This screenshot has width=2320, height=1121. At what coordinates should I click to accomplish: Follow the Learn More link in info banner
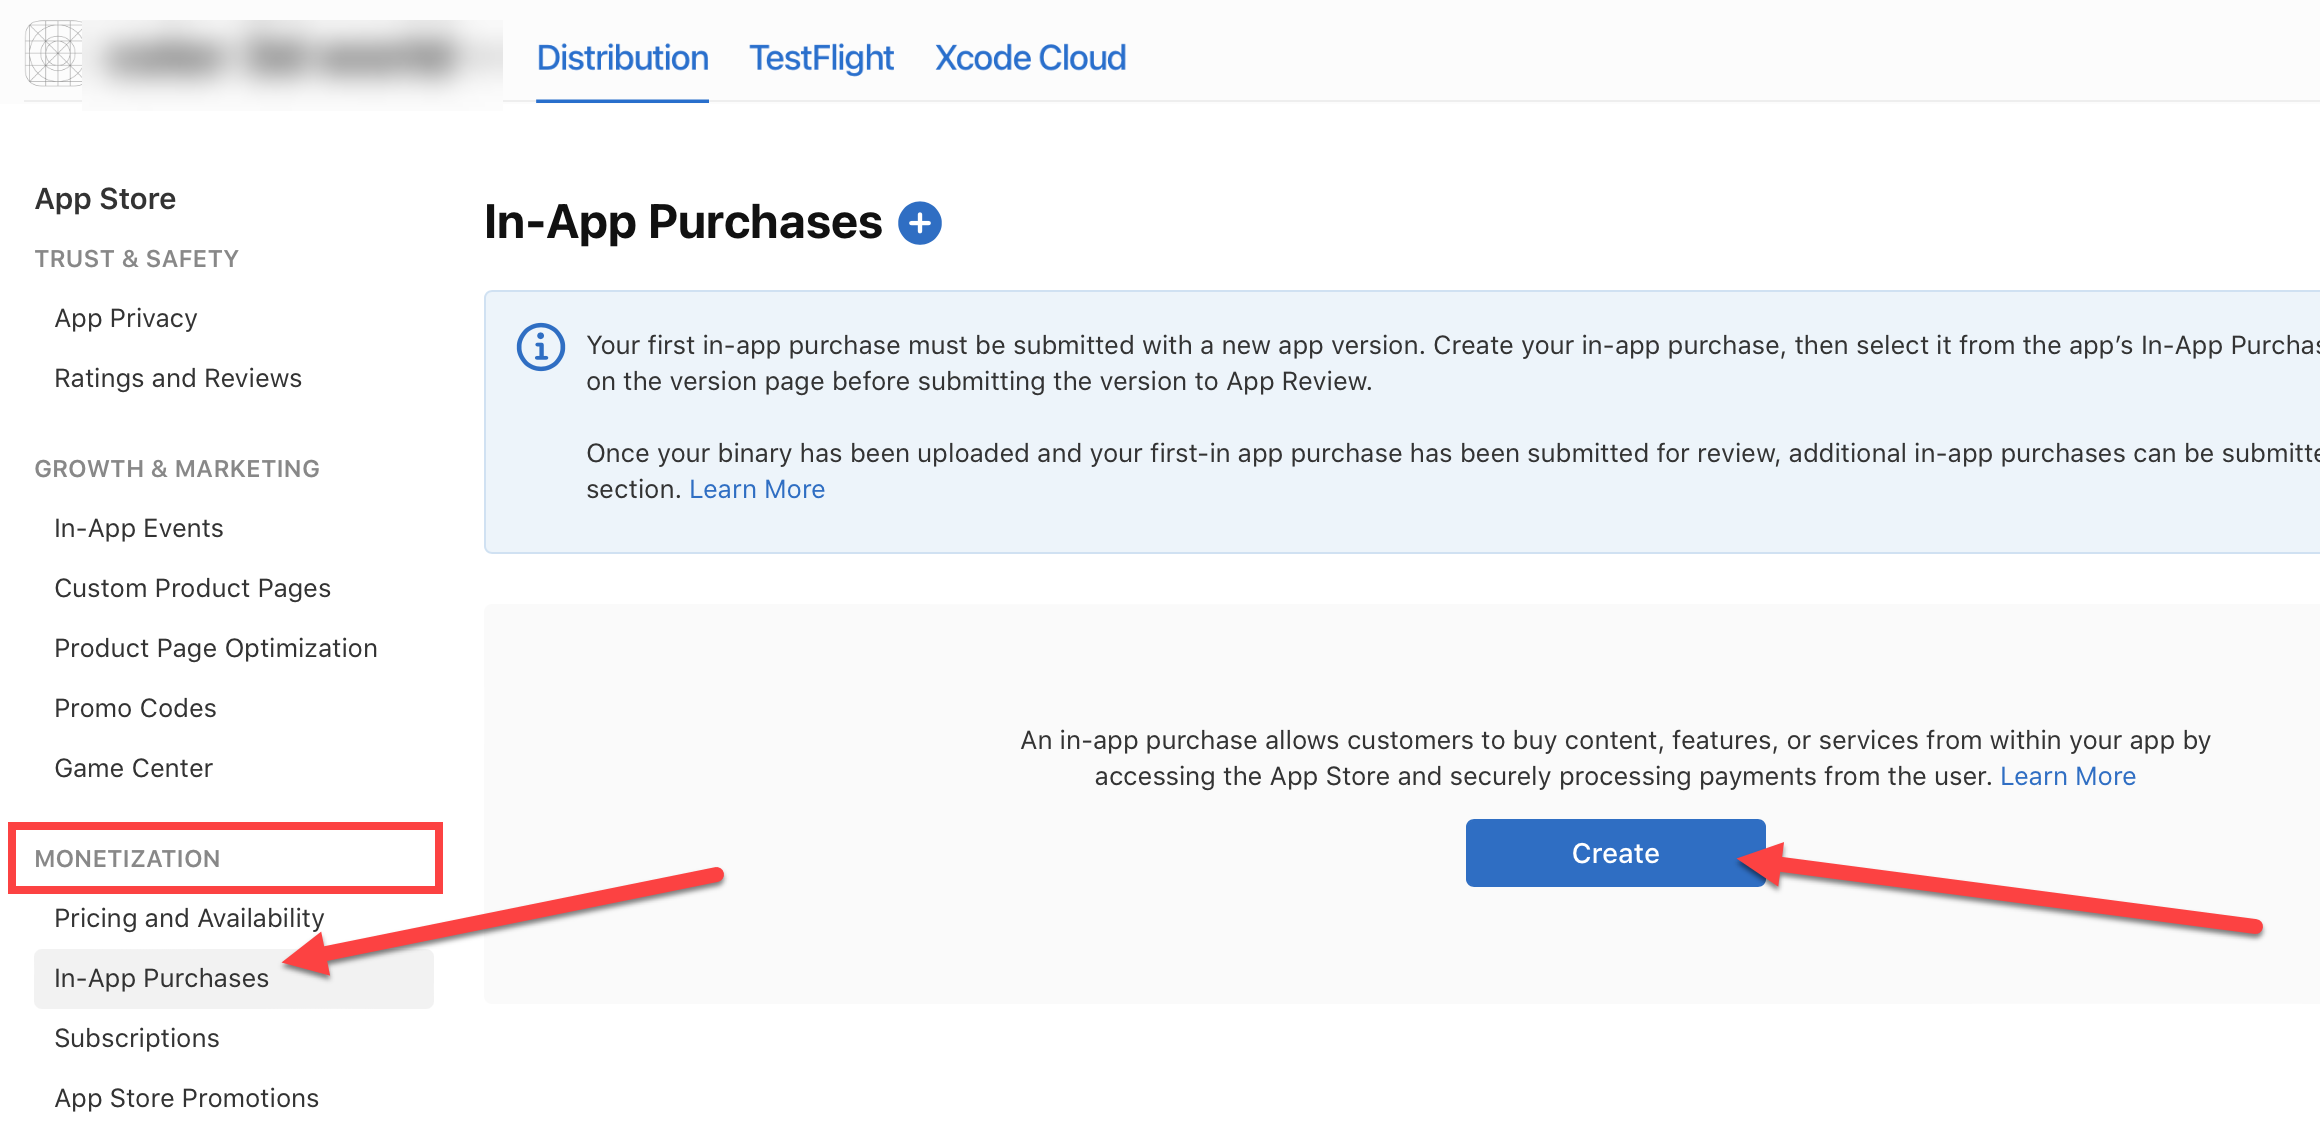pyautogui.click(x=756, y=489)
